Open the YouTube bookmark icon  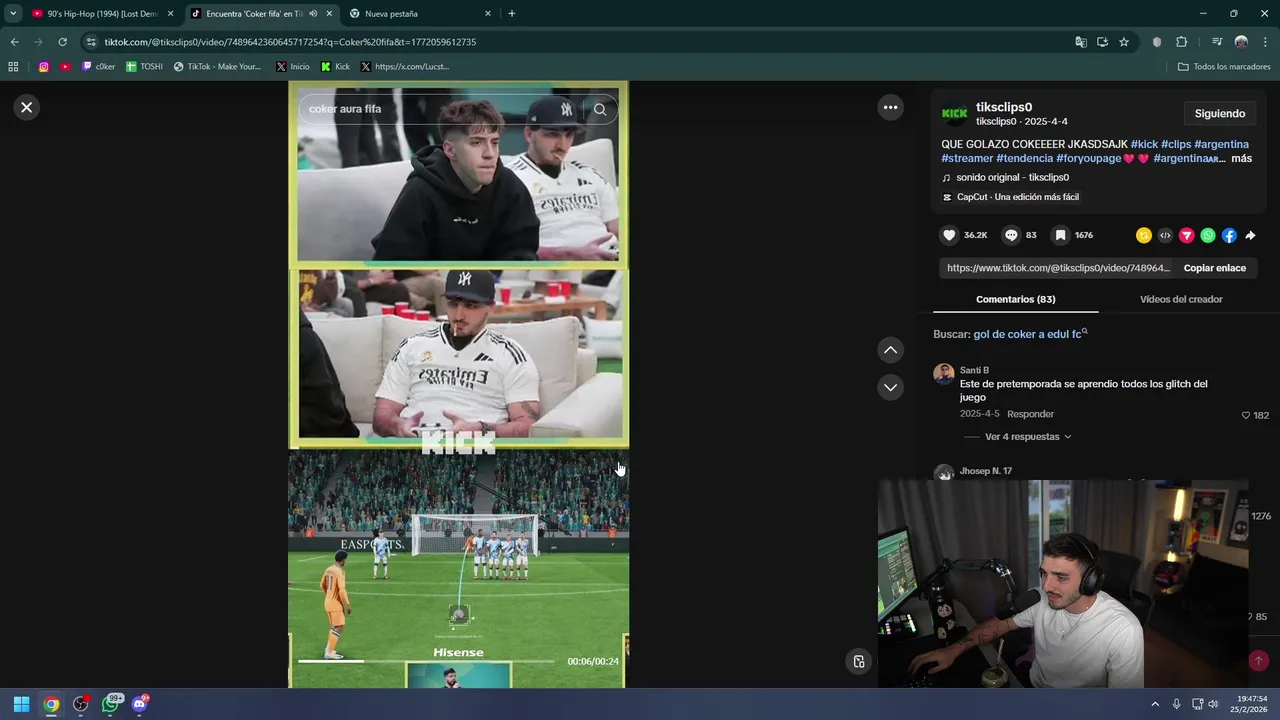[x=66, y=67]
